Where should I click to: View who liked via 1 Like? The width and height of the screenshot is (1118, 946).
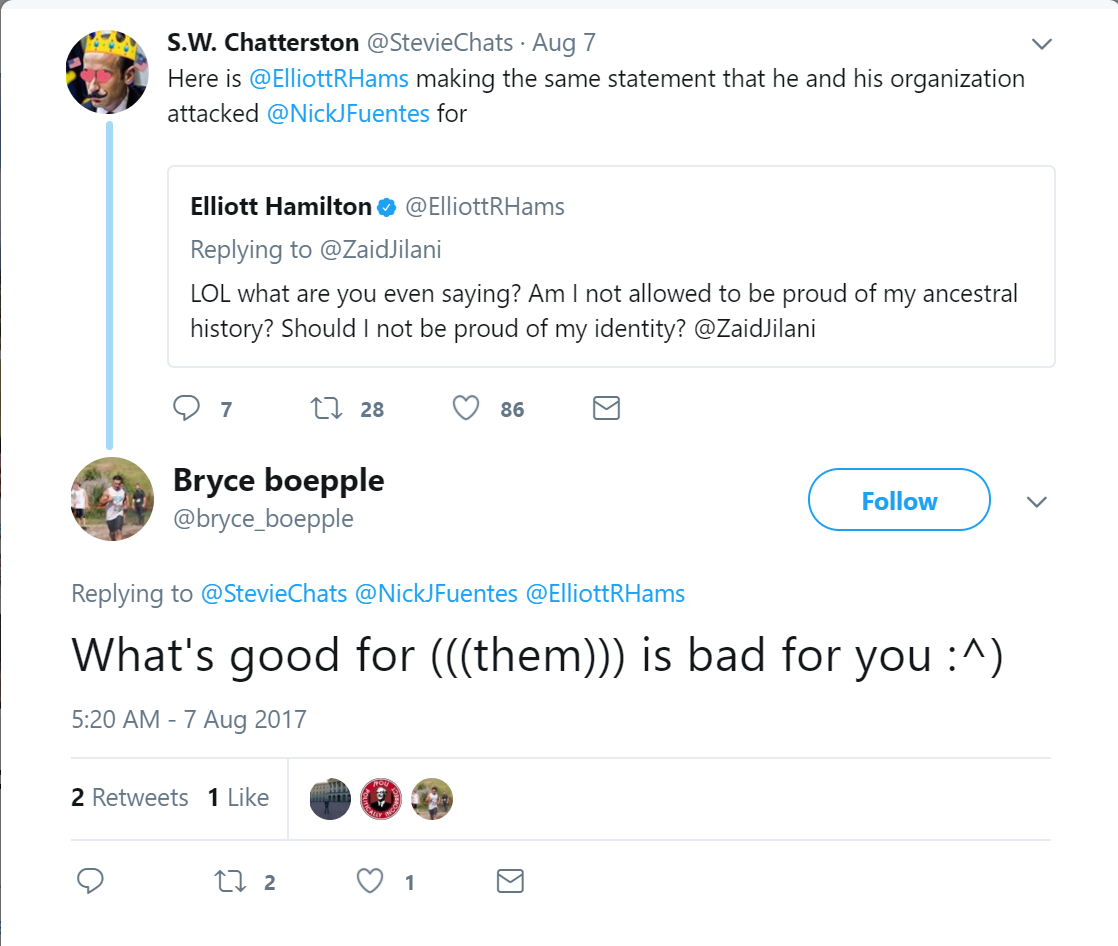pyautogui.click(x=238, y=797)
